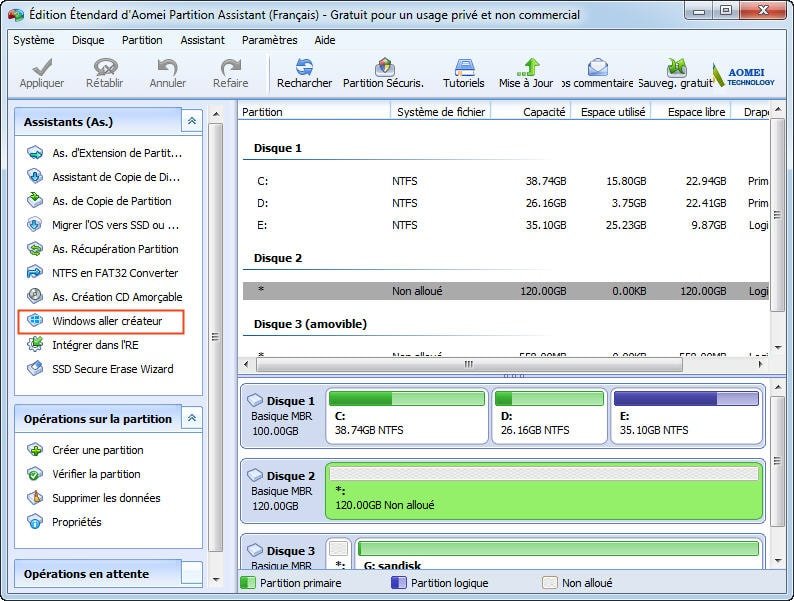
Task: Click Créer une partition icon
Action: click(x=35, y=450)
